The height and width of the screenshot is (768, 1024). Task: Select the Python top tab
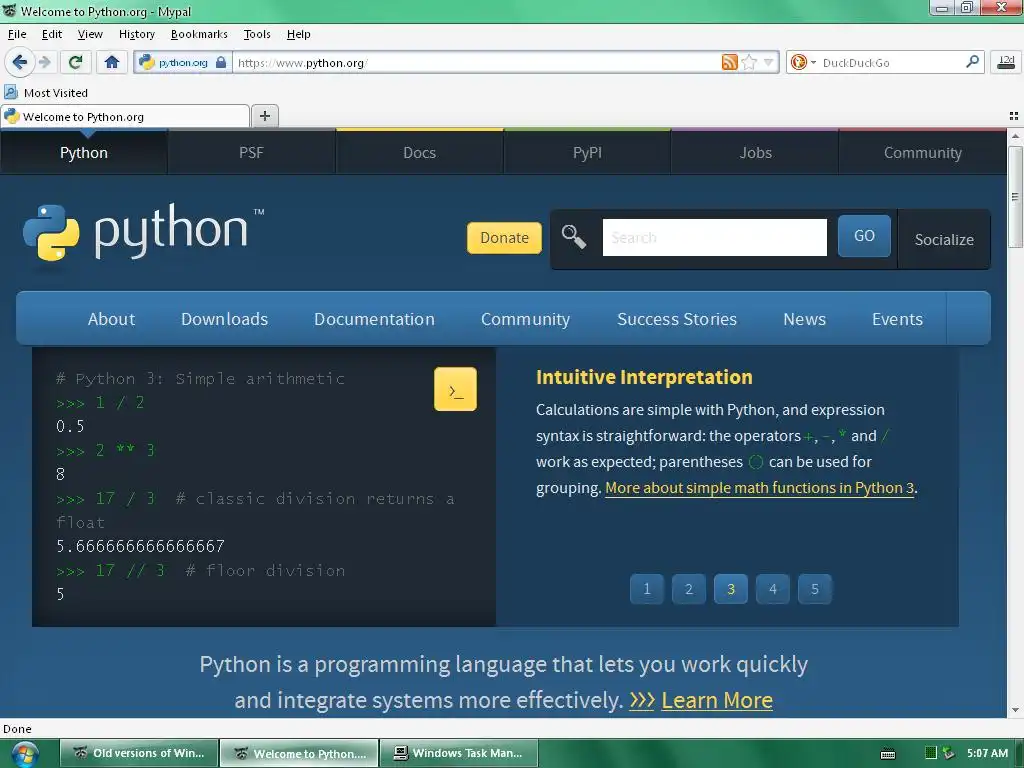(84, 152)
